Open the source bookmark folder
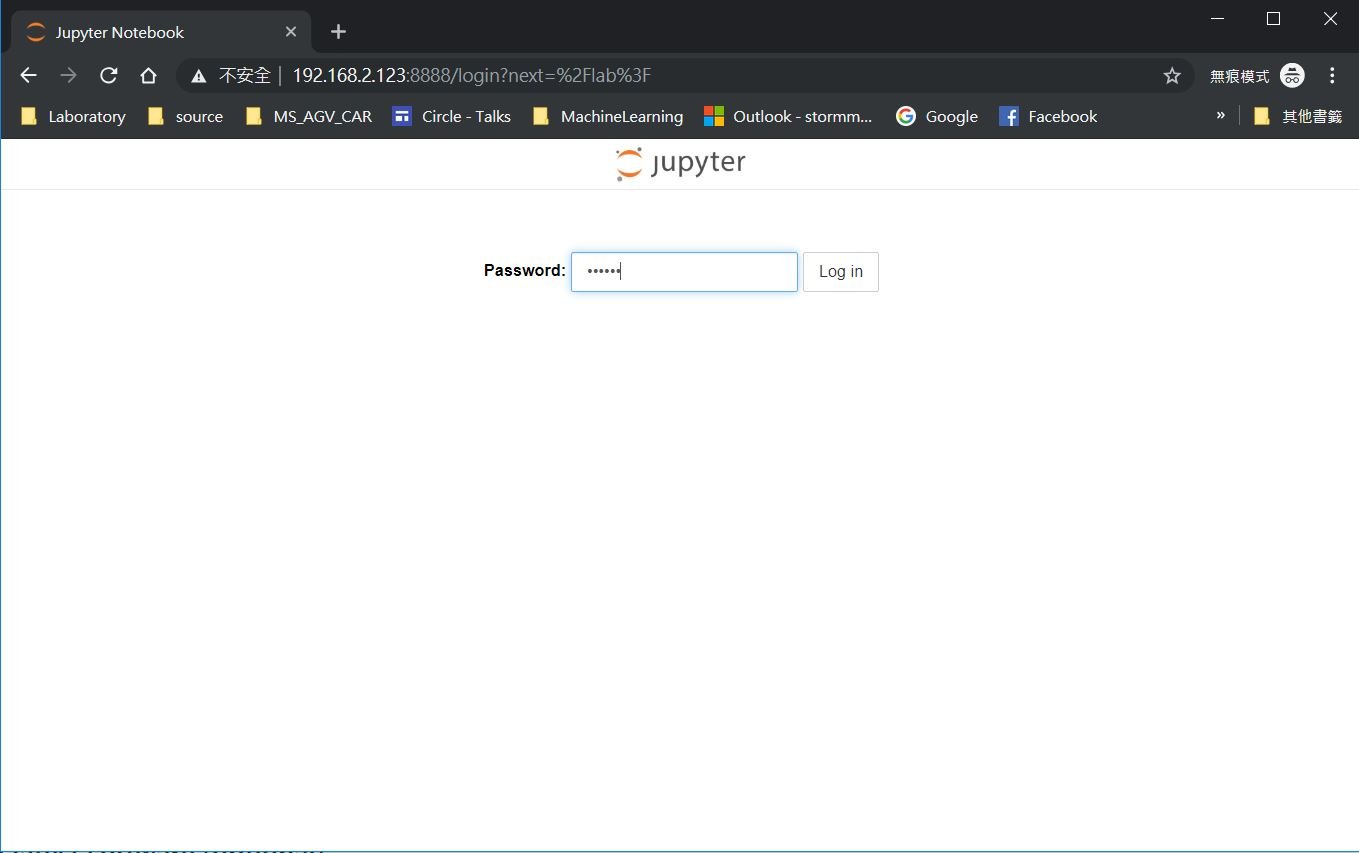 pyautogui.click(x=186, y=117)
